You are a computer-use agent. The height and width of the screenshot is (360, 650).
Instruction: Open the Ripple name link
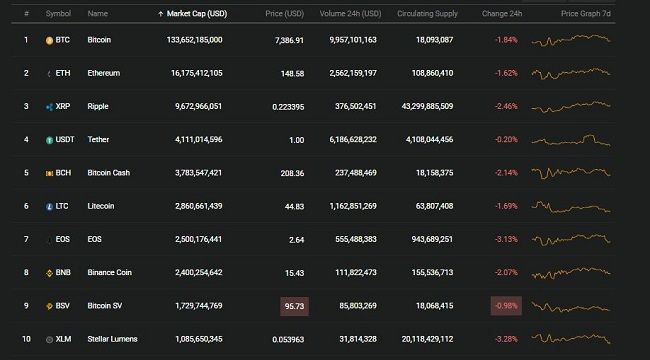98,106
